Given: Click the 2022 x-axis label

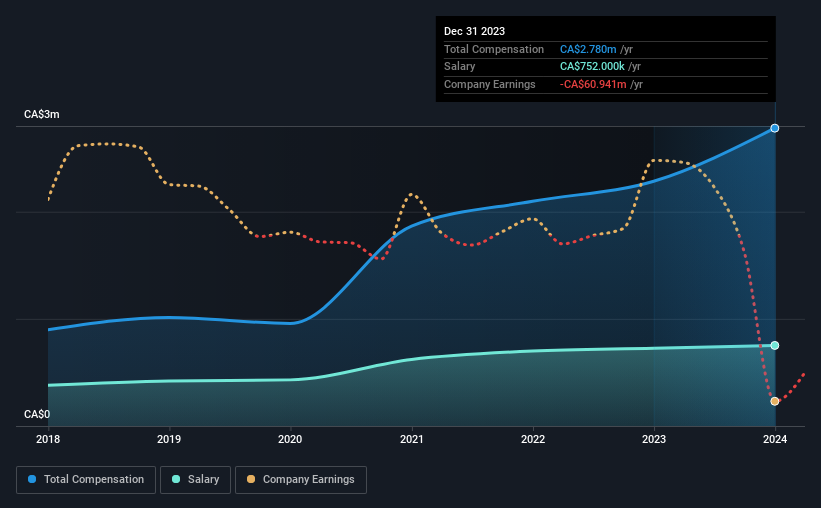Looking at the screenshot, I should 533,439.
